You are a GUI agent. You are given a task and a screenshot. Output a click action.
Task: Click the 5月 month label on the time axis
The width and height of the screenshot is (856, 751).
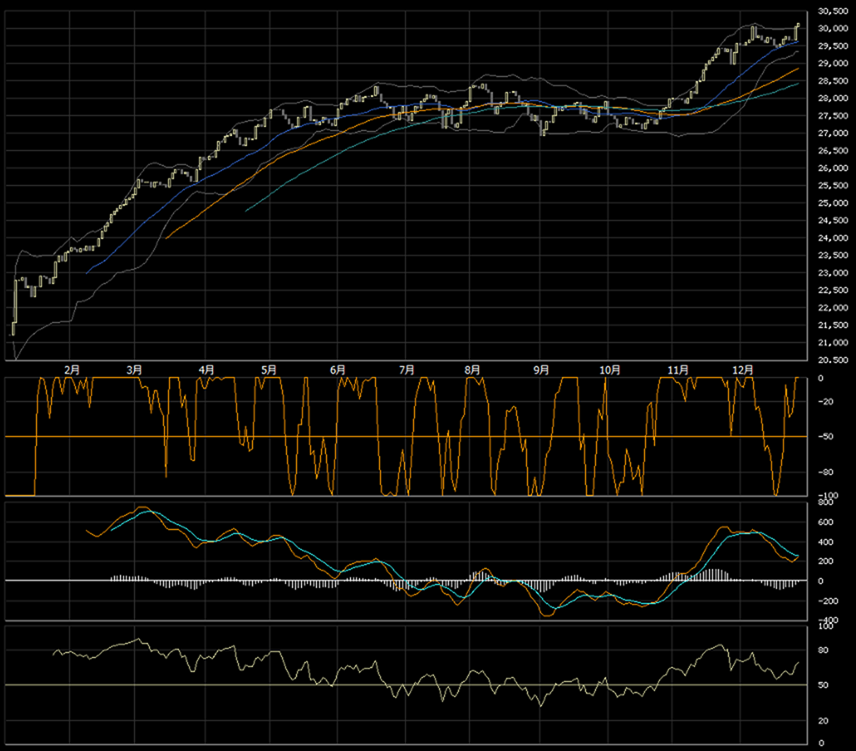pyautogui.click(x=269, y=370)
